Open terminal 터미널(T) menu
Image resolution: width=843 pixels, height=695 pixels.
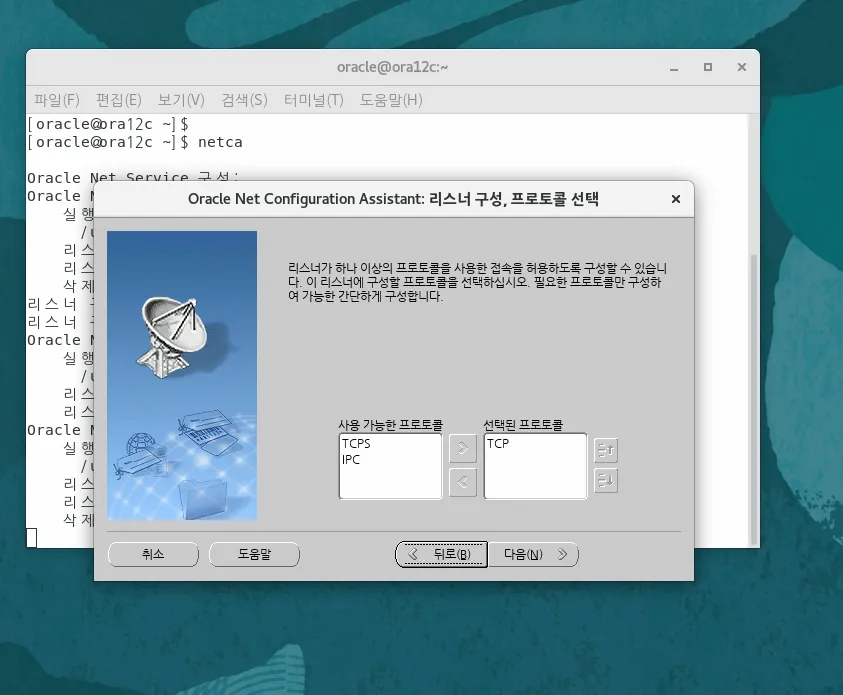(313, 100)
